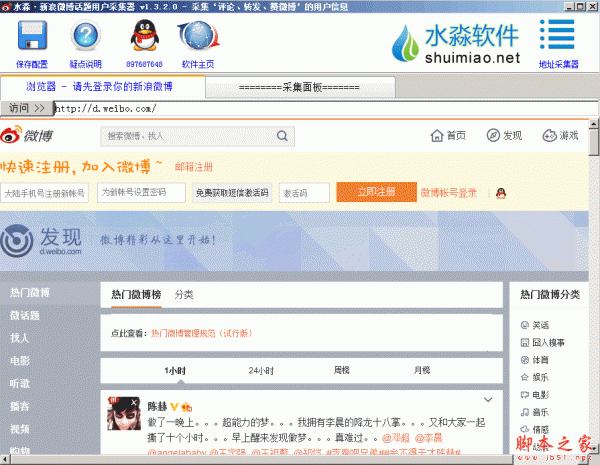
Task: Select 找人 in the left sidebar
Action: (20, 338)
